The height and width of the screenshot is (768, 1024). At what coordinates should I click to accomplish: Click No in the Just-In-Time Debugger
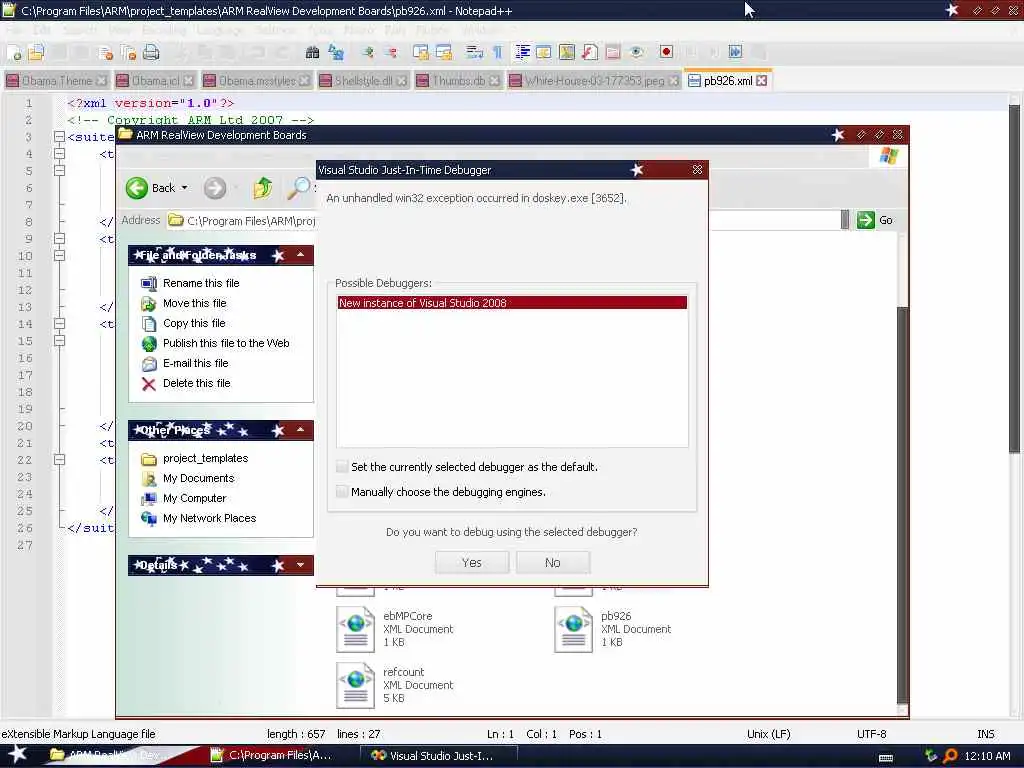552,562
